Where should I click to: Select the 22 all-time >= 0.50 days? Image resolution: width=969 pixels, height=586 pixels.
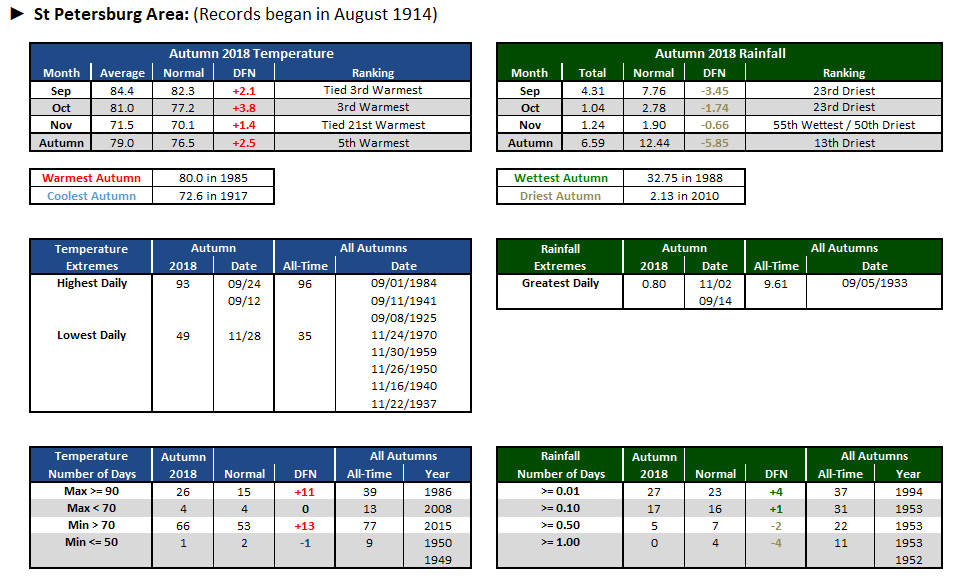point(840,526)
